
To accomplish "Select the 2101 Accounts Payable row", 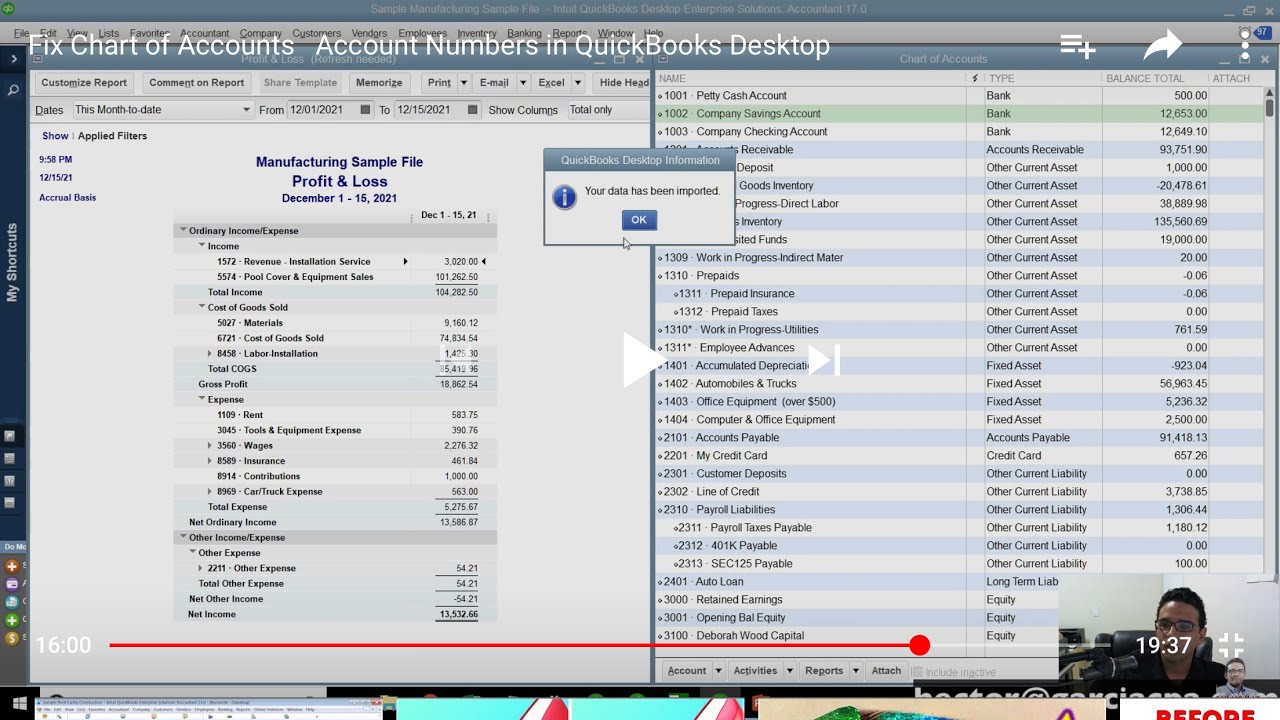I will pos(958,438).
